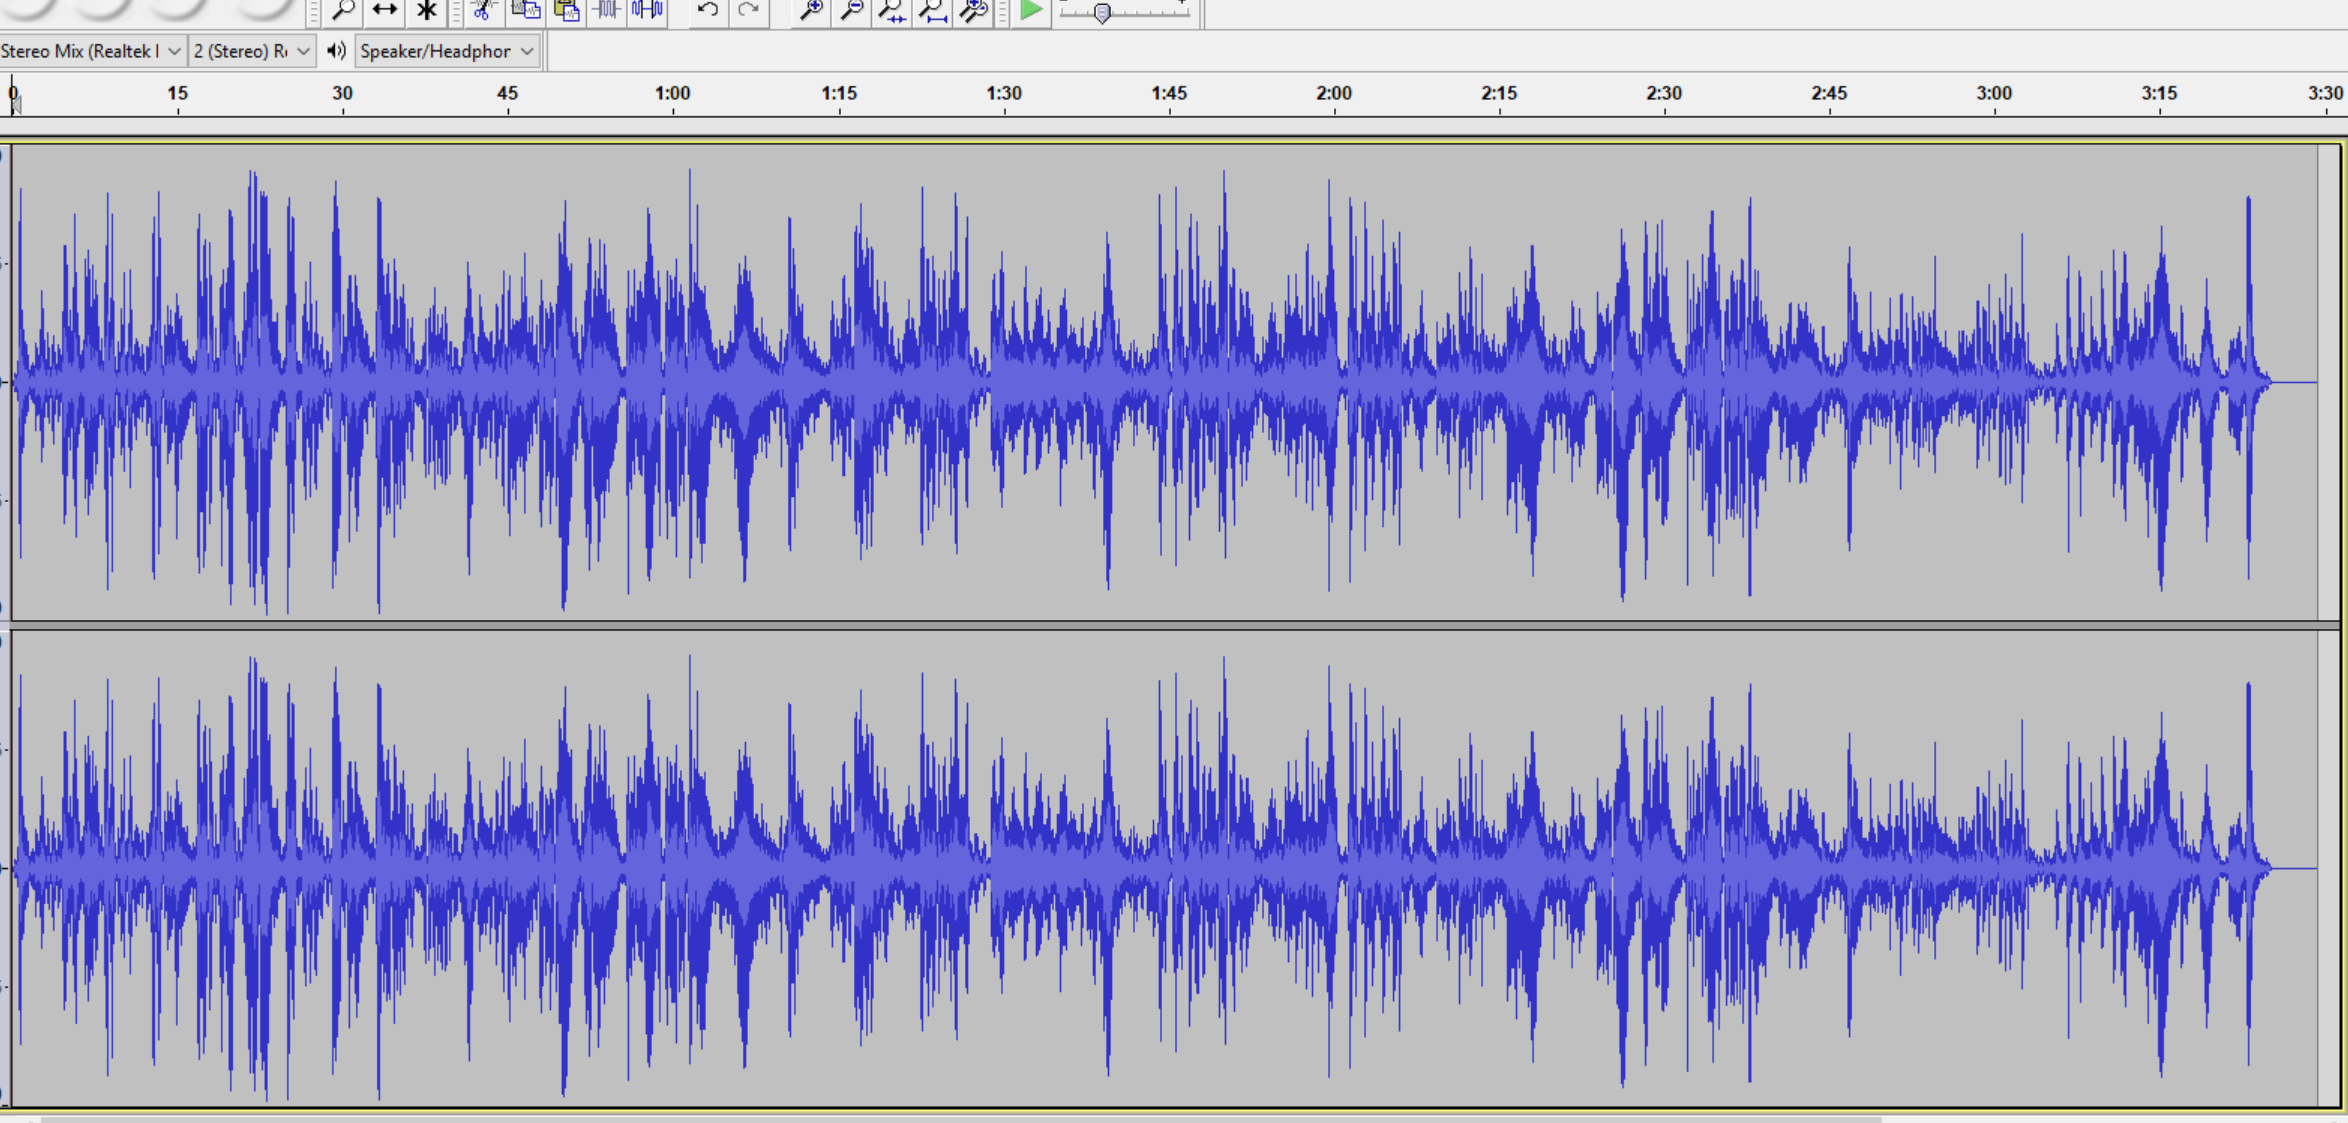
Task: Click timeline ruler at 2:00 mark
Action: [1333, 95]
